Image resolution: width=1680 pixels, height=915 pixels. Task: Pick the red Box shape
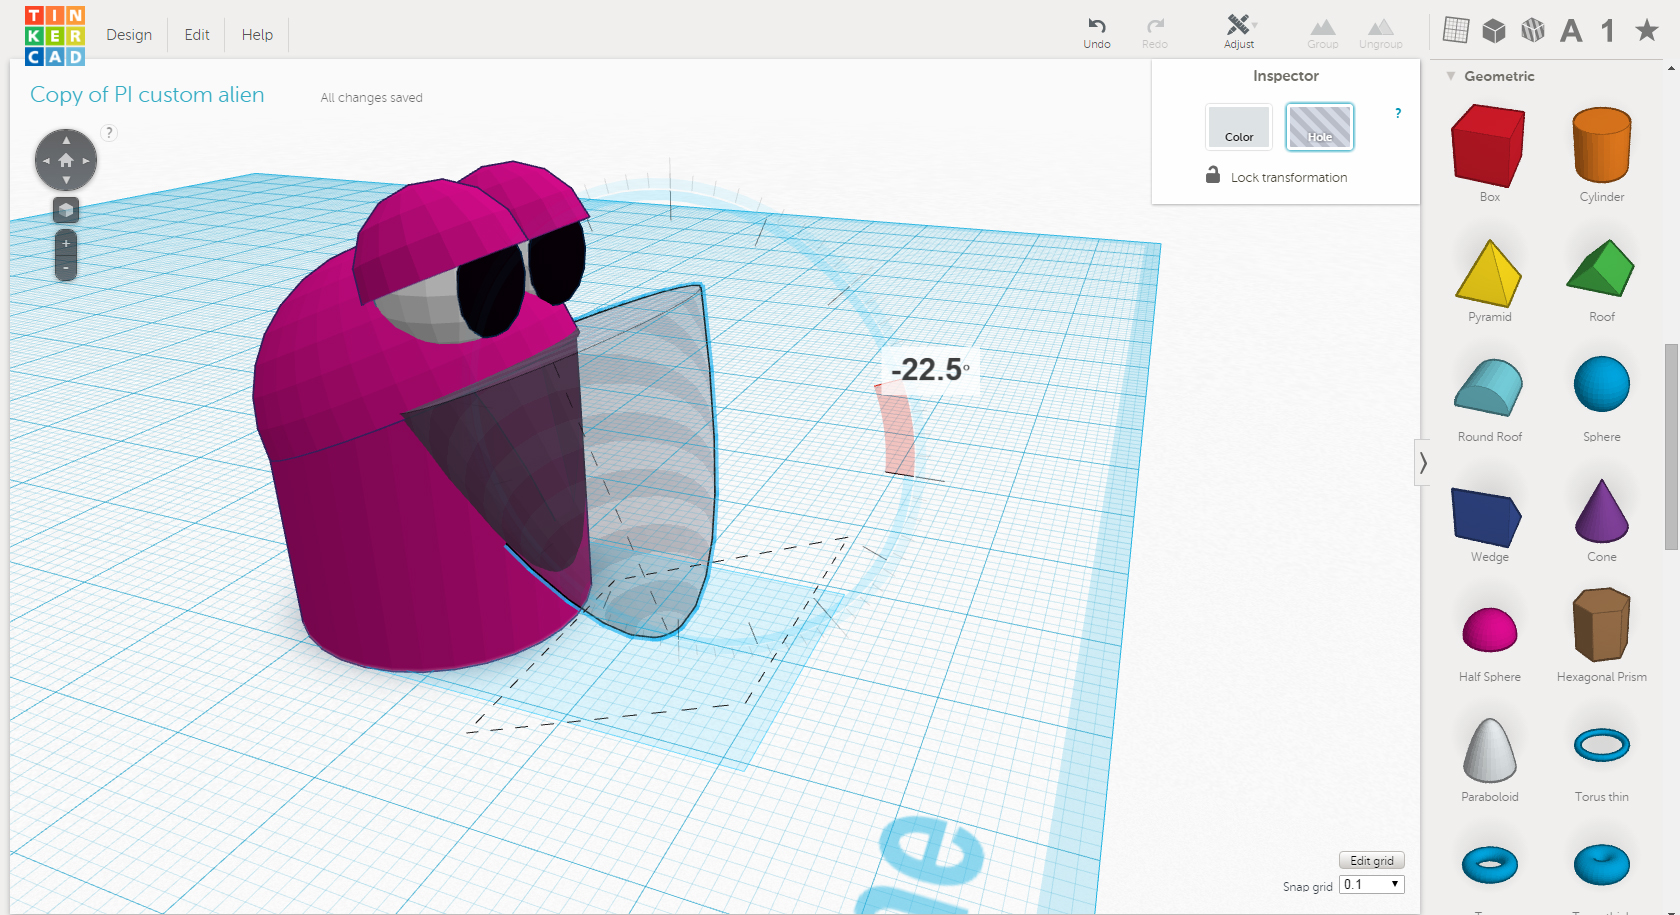[x=1489, y=146]
